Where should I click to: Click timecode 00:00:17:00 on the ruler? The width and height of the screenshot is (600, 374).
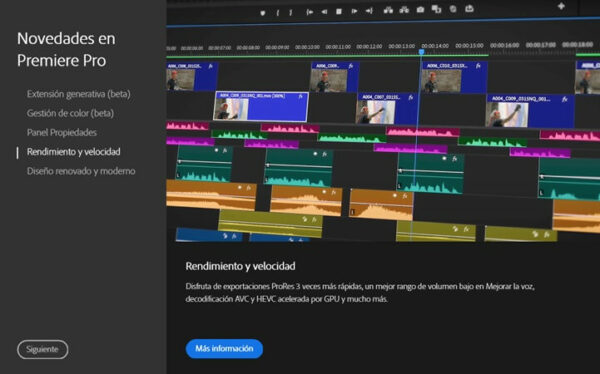541,44
